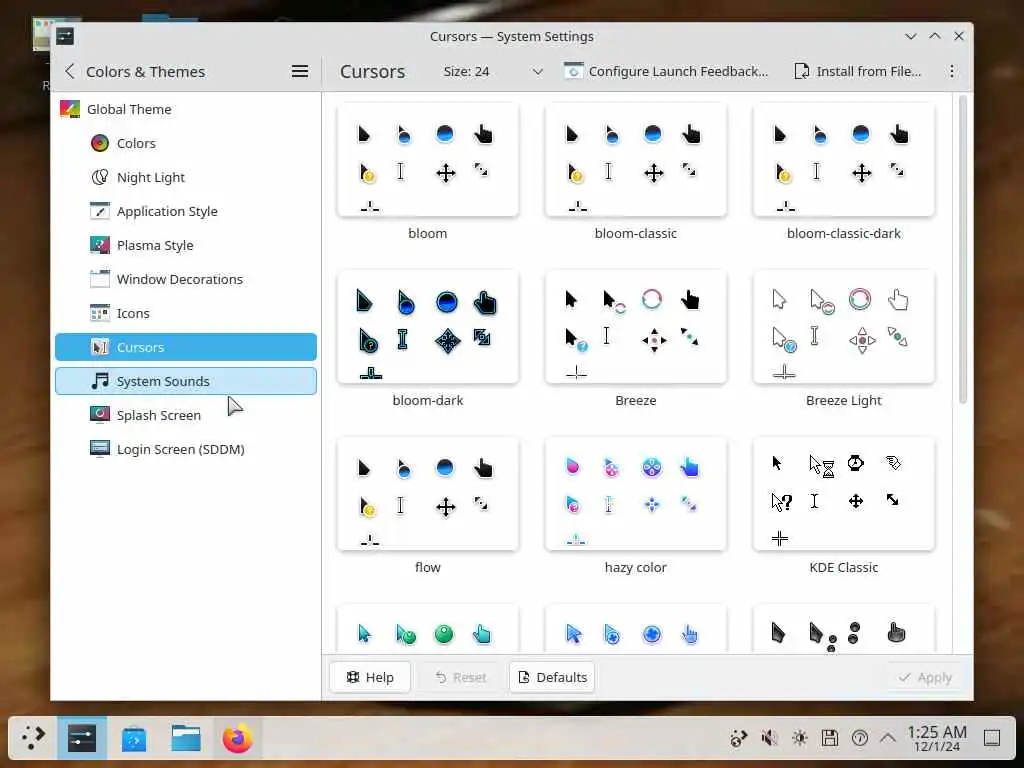1024x768 pixels.
Task: Click the Help button
Action: (x=370, y=677)
